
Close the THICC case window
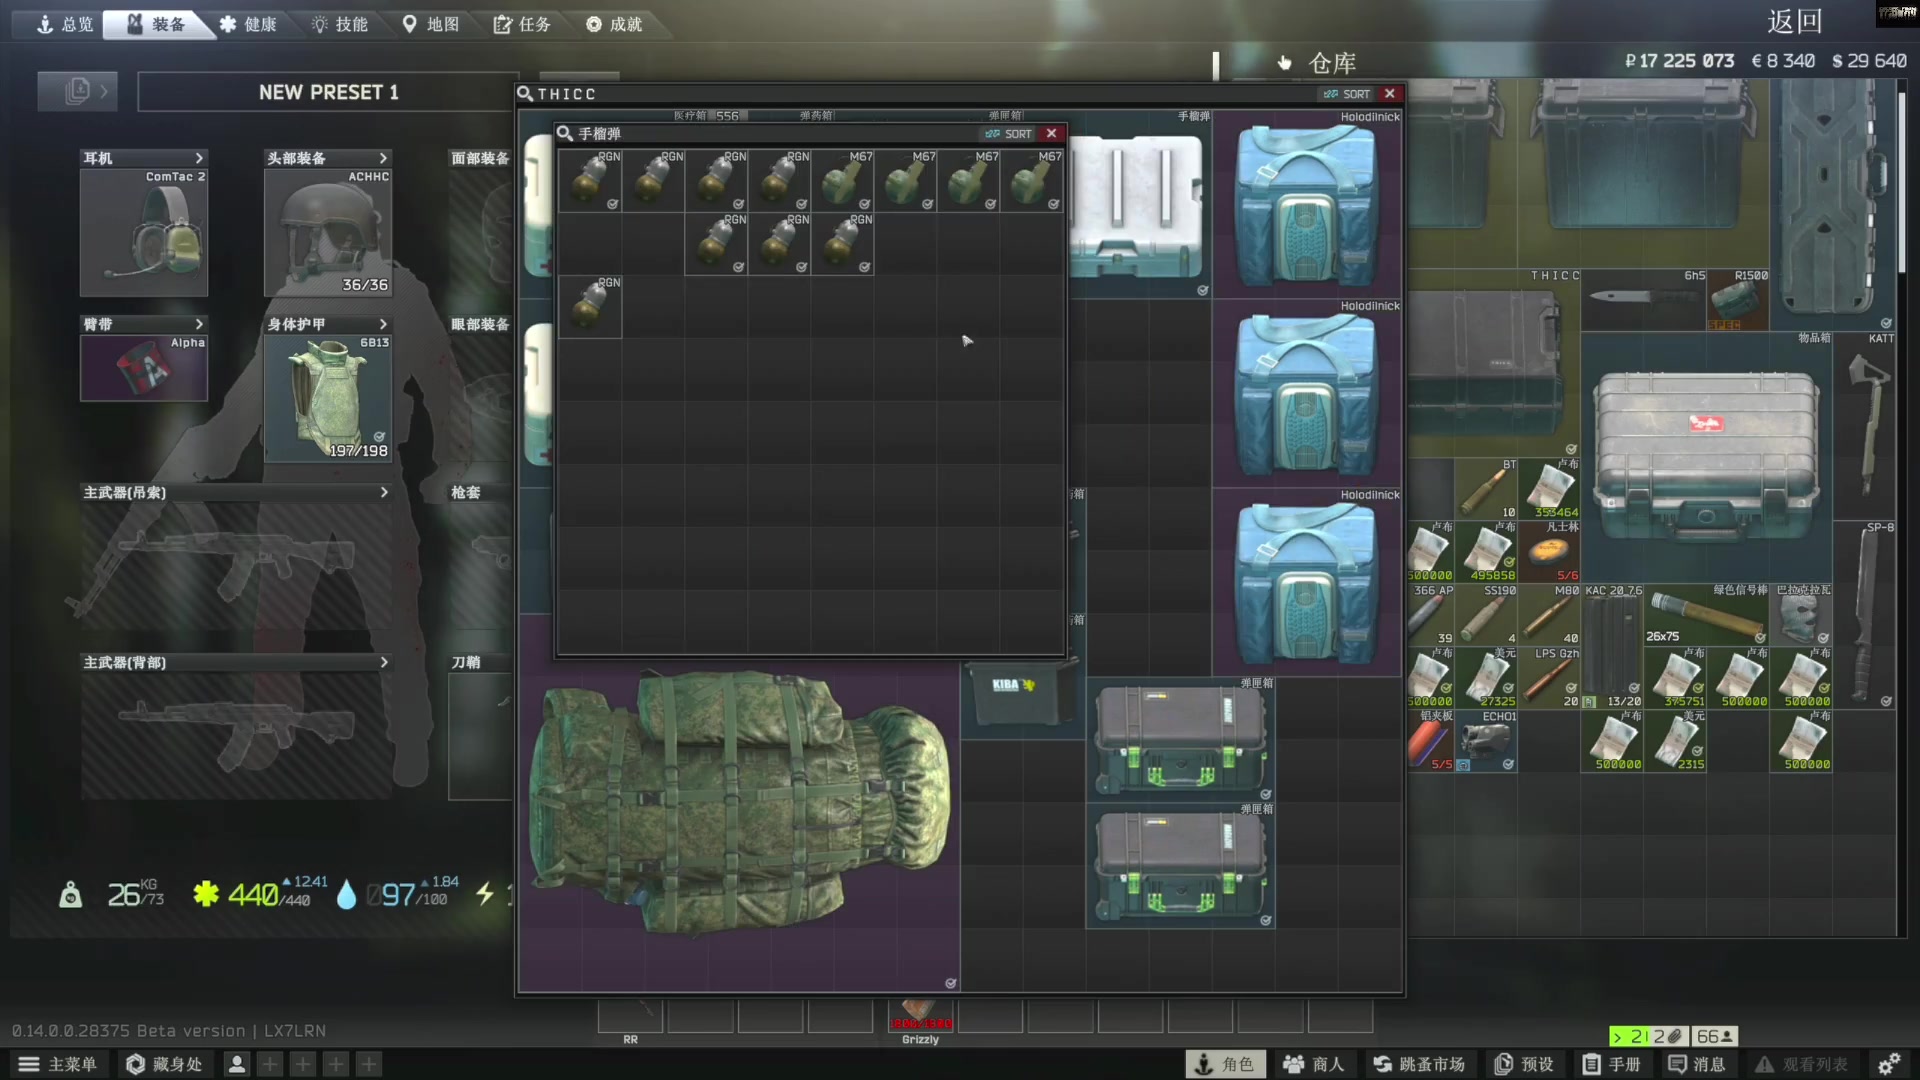(1390, 94)
